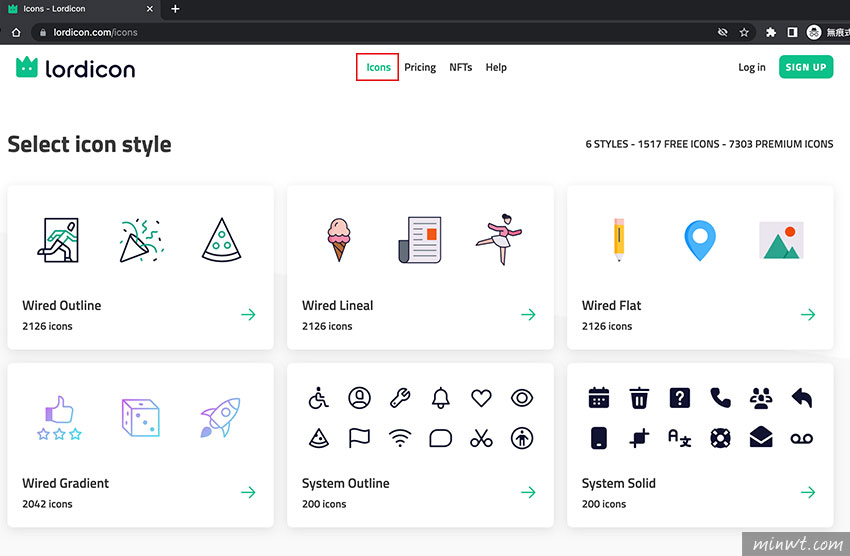Select the translate language icon
This screenshot has width=850, height=556.
pyautogui.click(x=680, y=438)
